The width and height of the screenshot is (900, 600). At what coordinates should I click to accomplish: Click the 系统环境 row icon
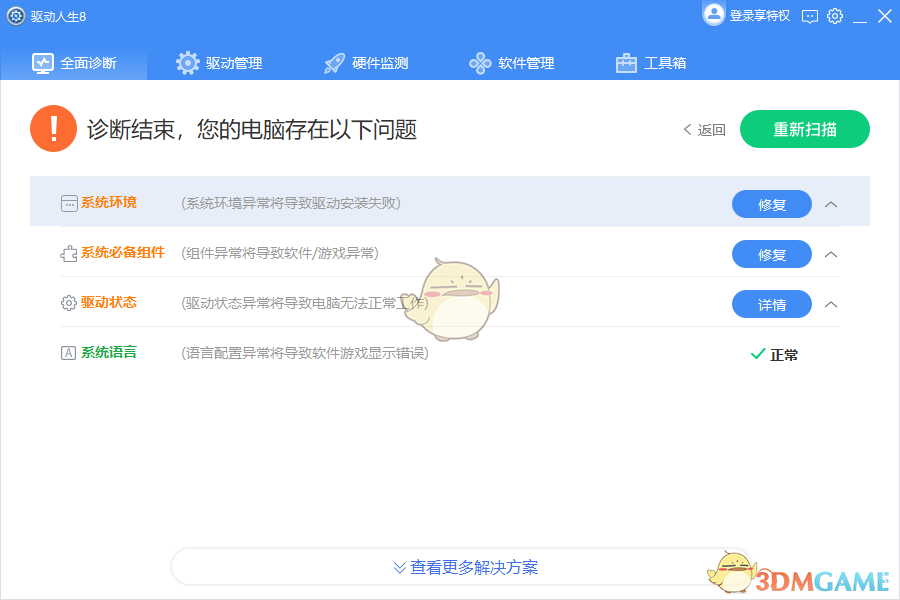pos(69,203)
